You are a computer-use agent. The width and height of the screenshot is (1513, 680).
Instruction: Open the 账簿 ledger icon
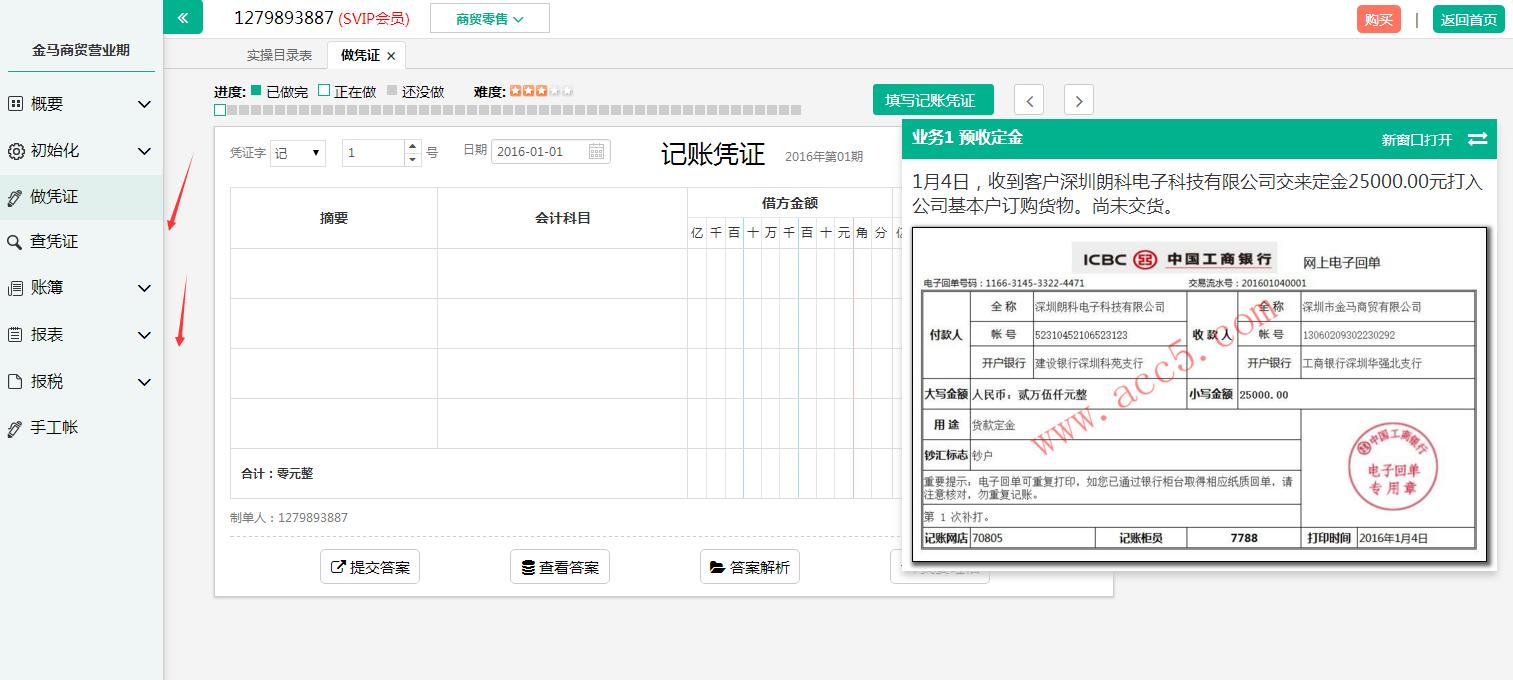pos(18,288)
